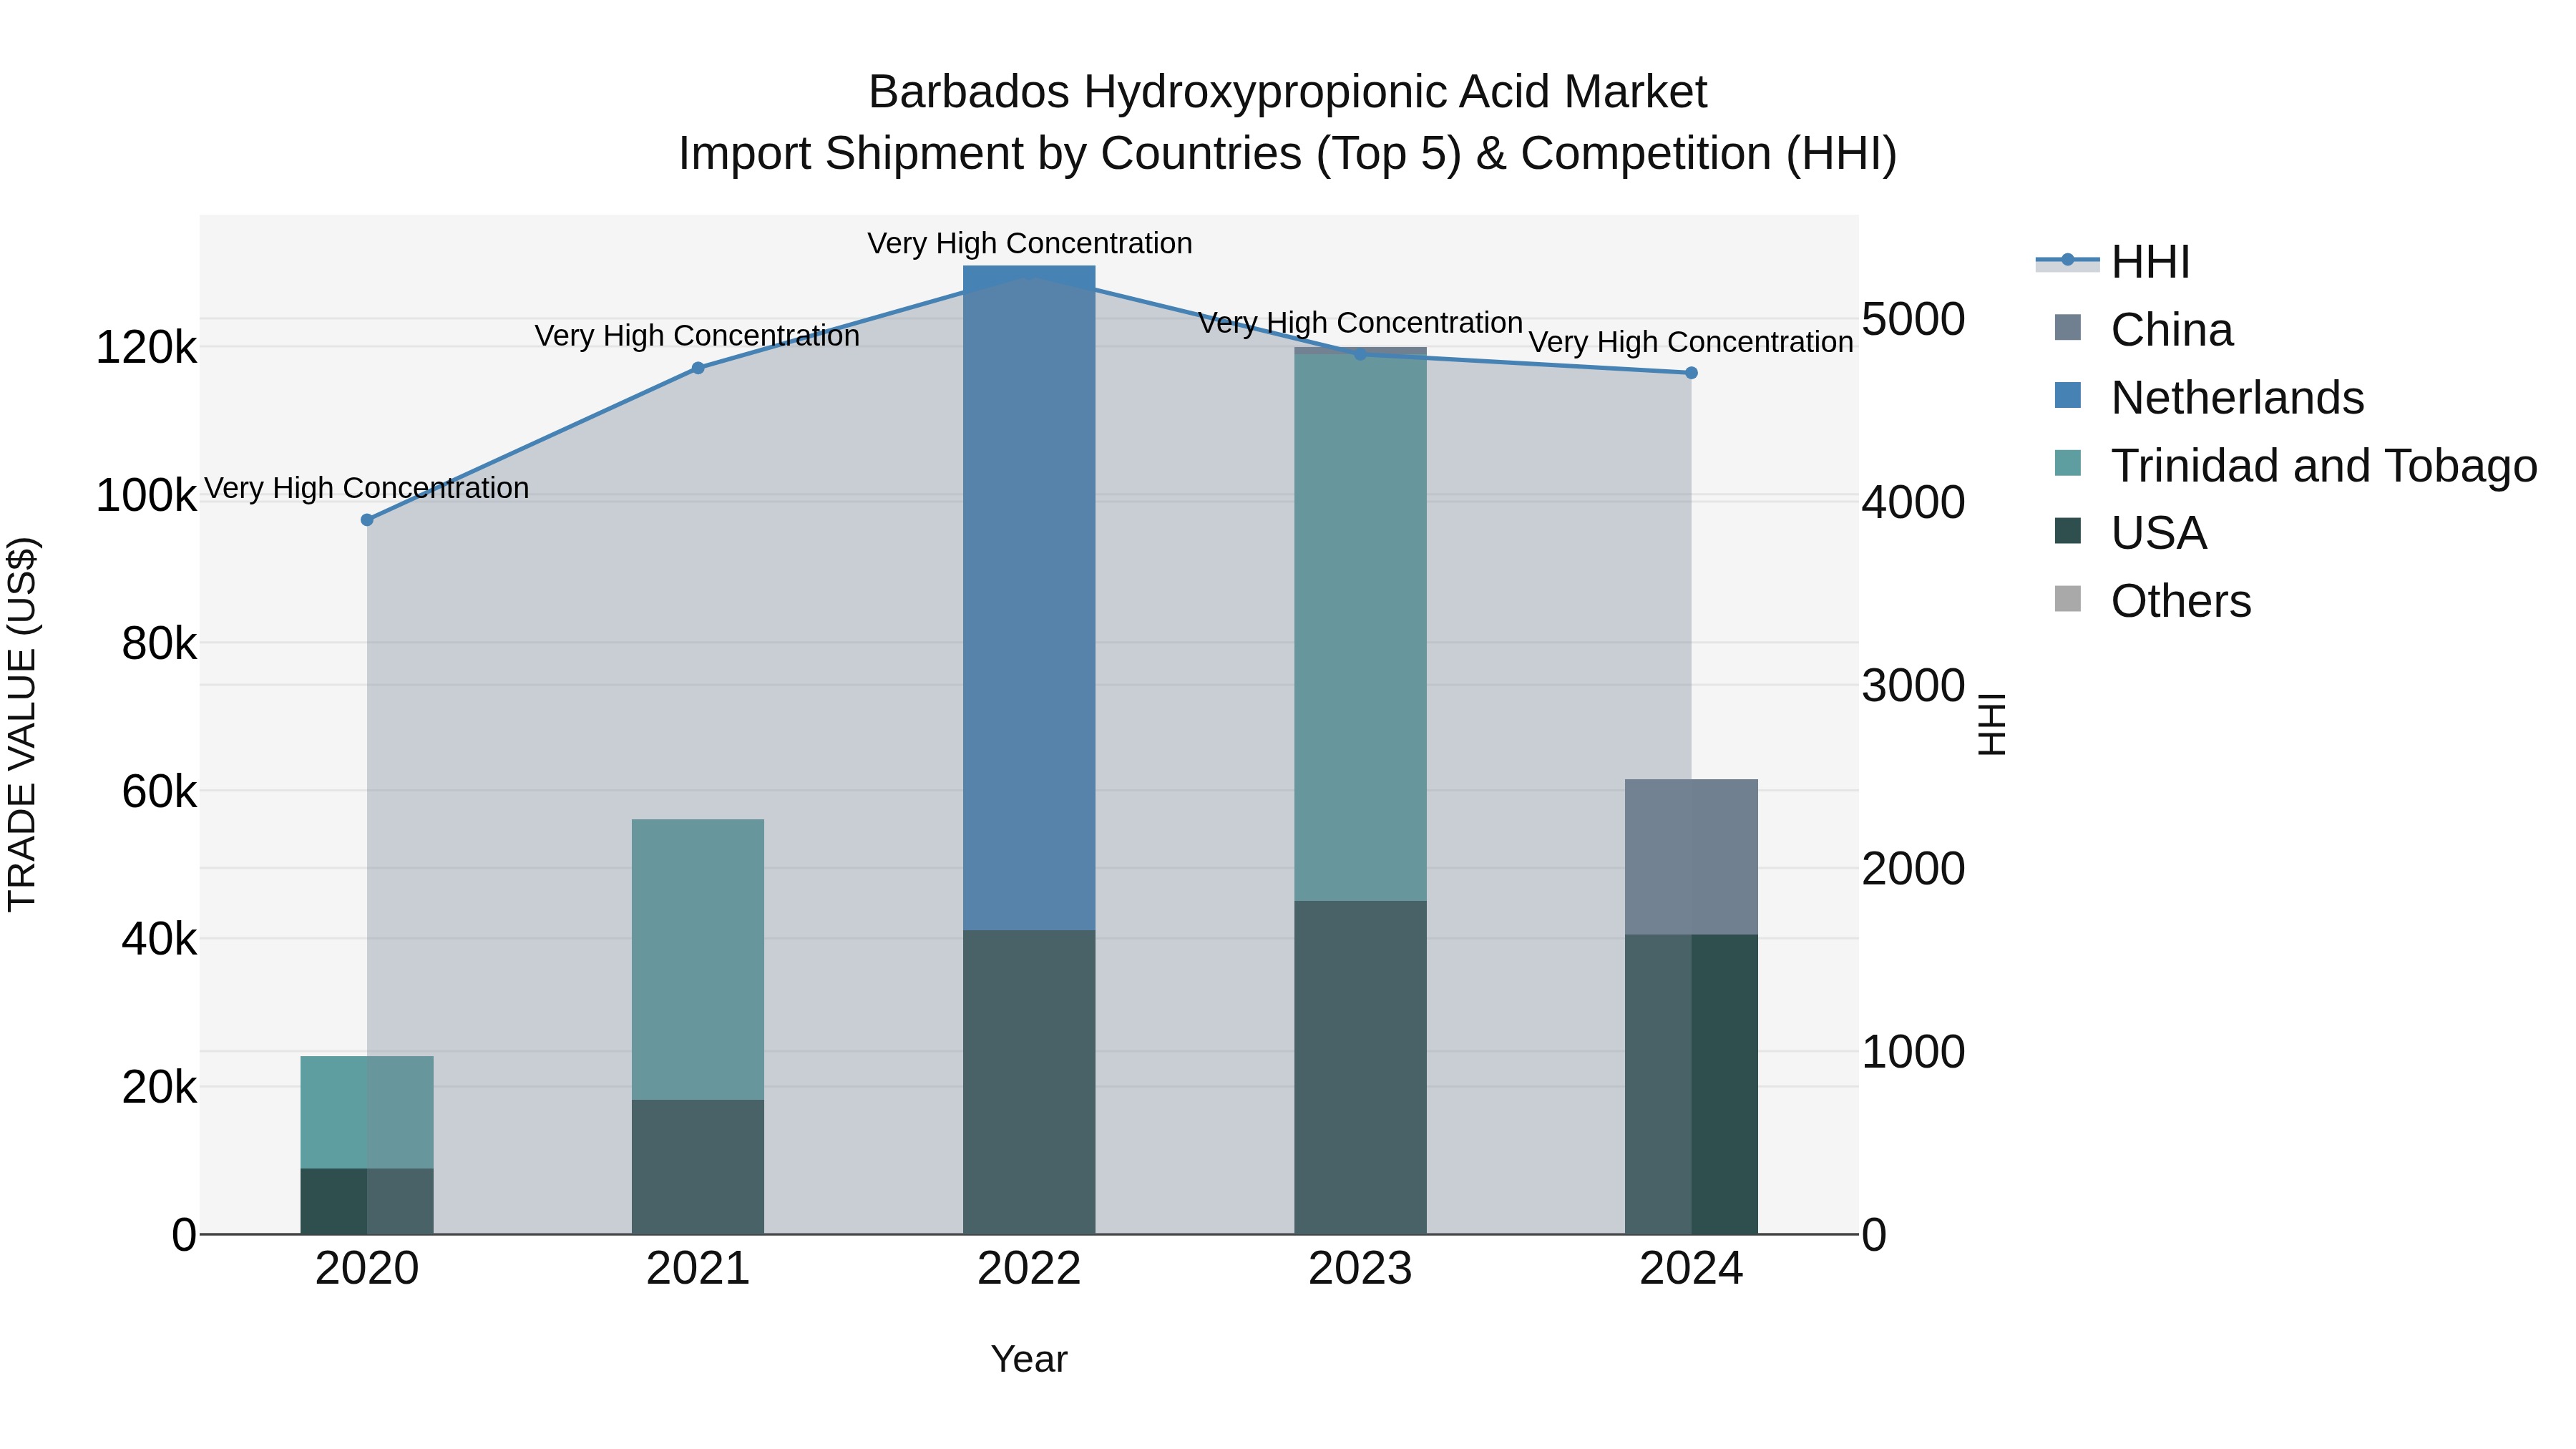Select the 2021 HHI data point

[x=698, y=368]
